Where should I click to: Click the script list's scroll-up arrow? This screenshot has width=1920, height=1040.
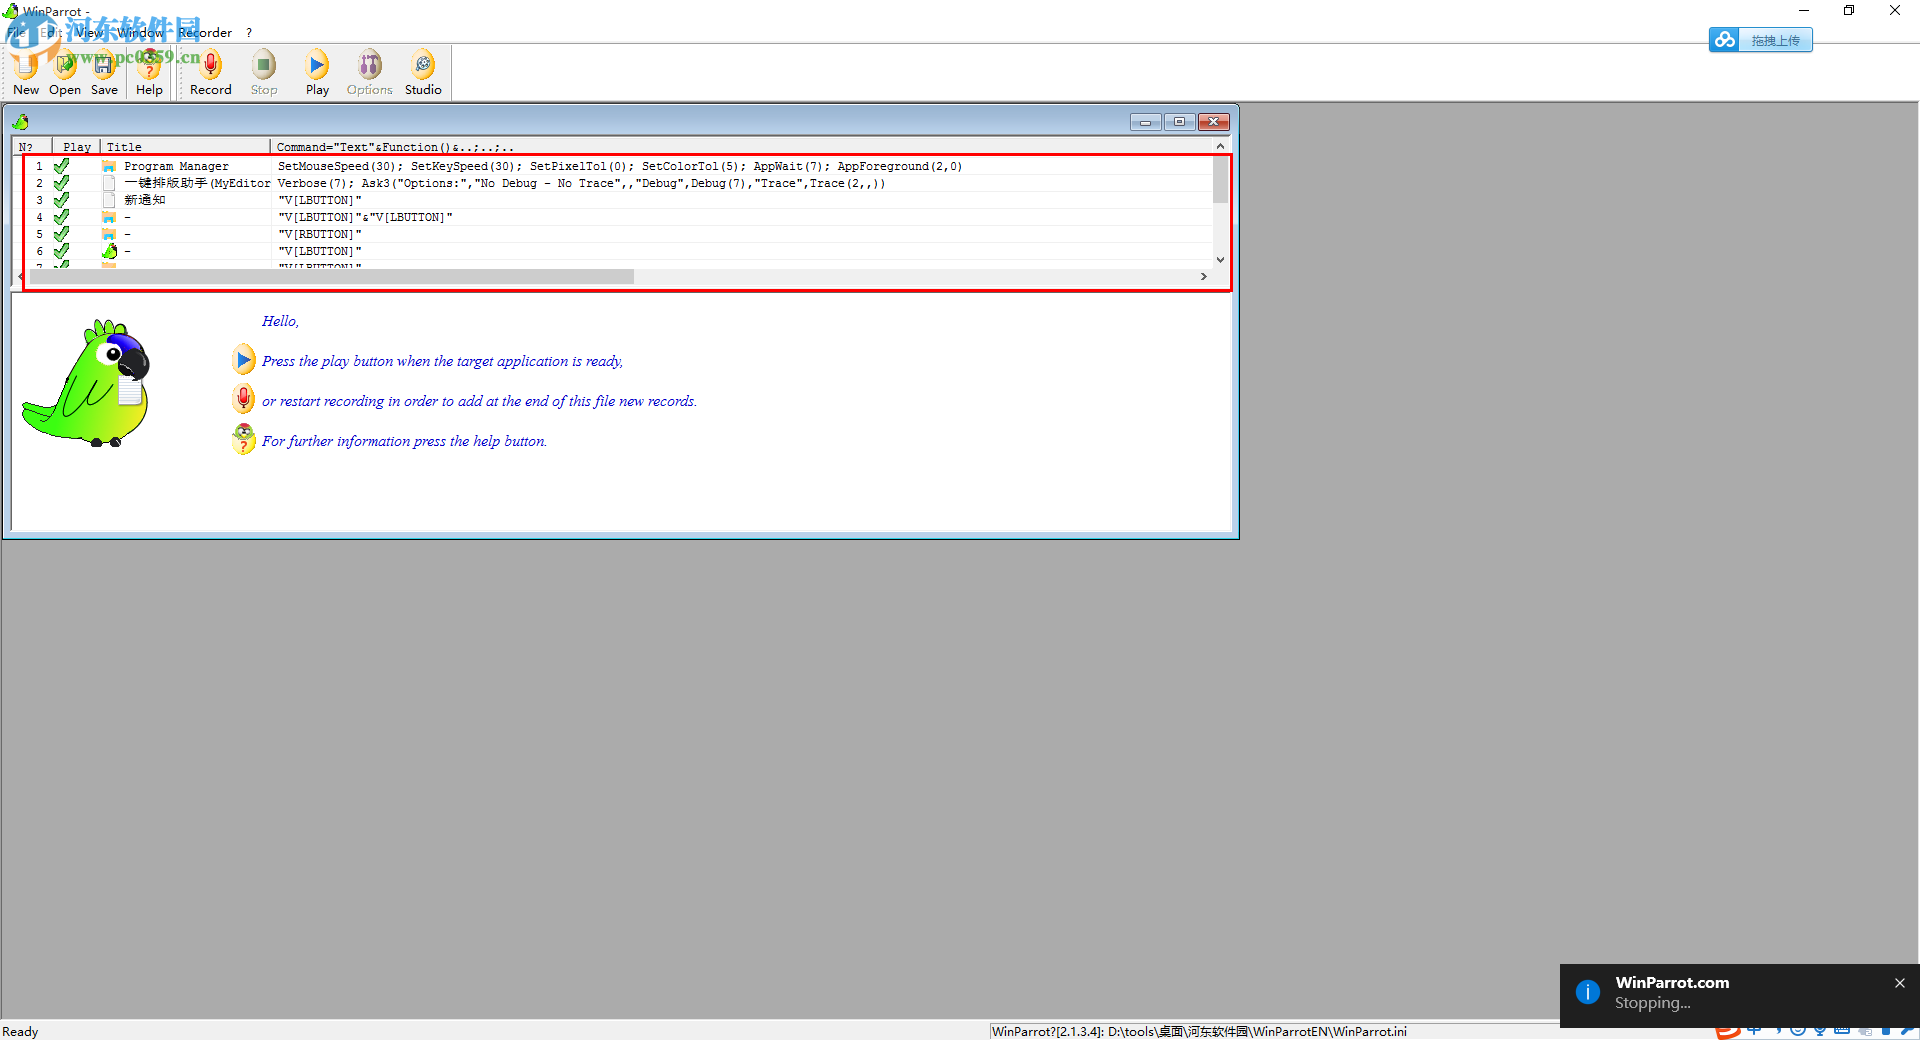click(1220, 146)
